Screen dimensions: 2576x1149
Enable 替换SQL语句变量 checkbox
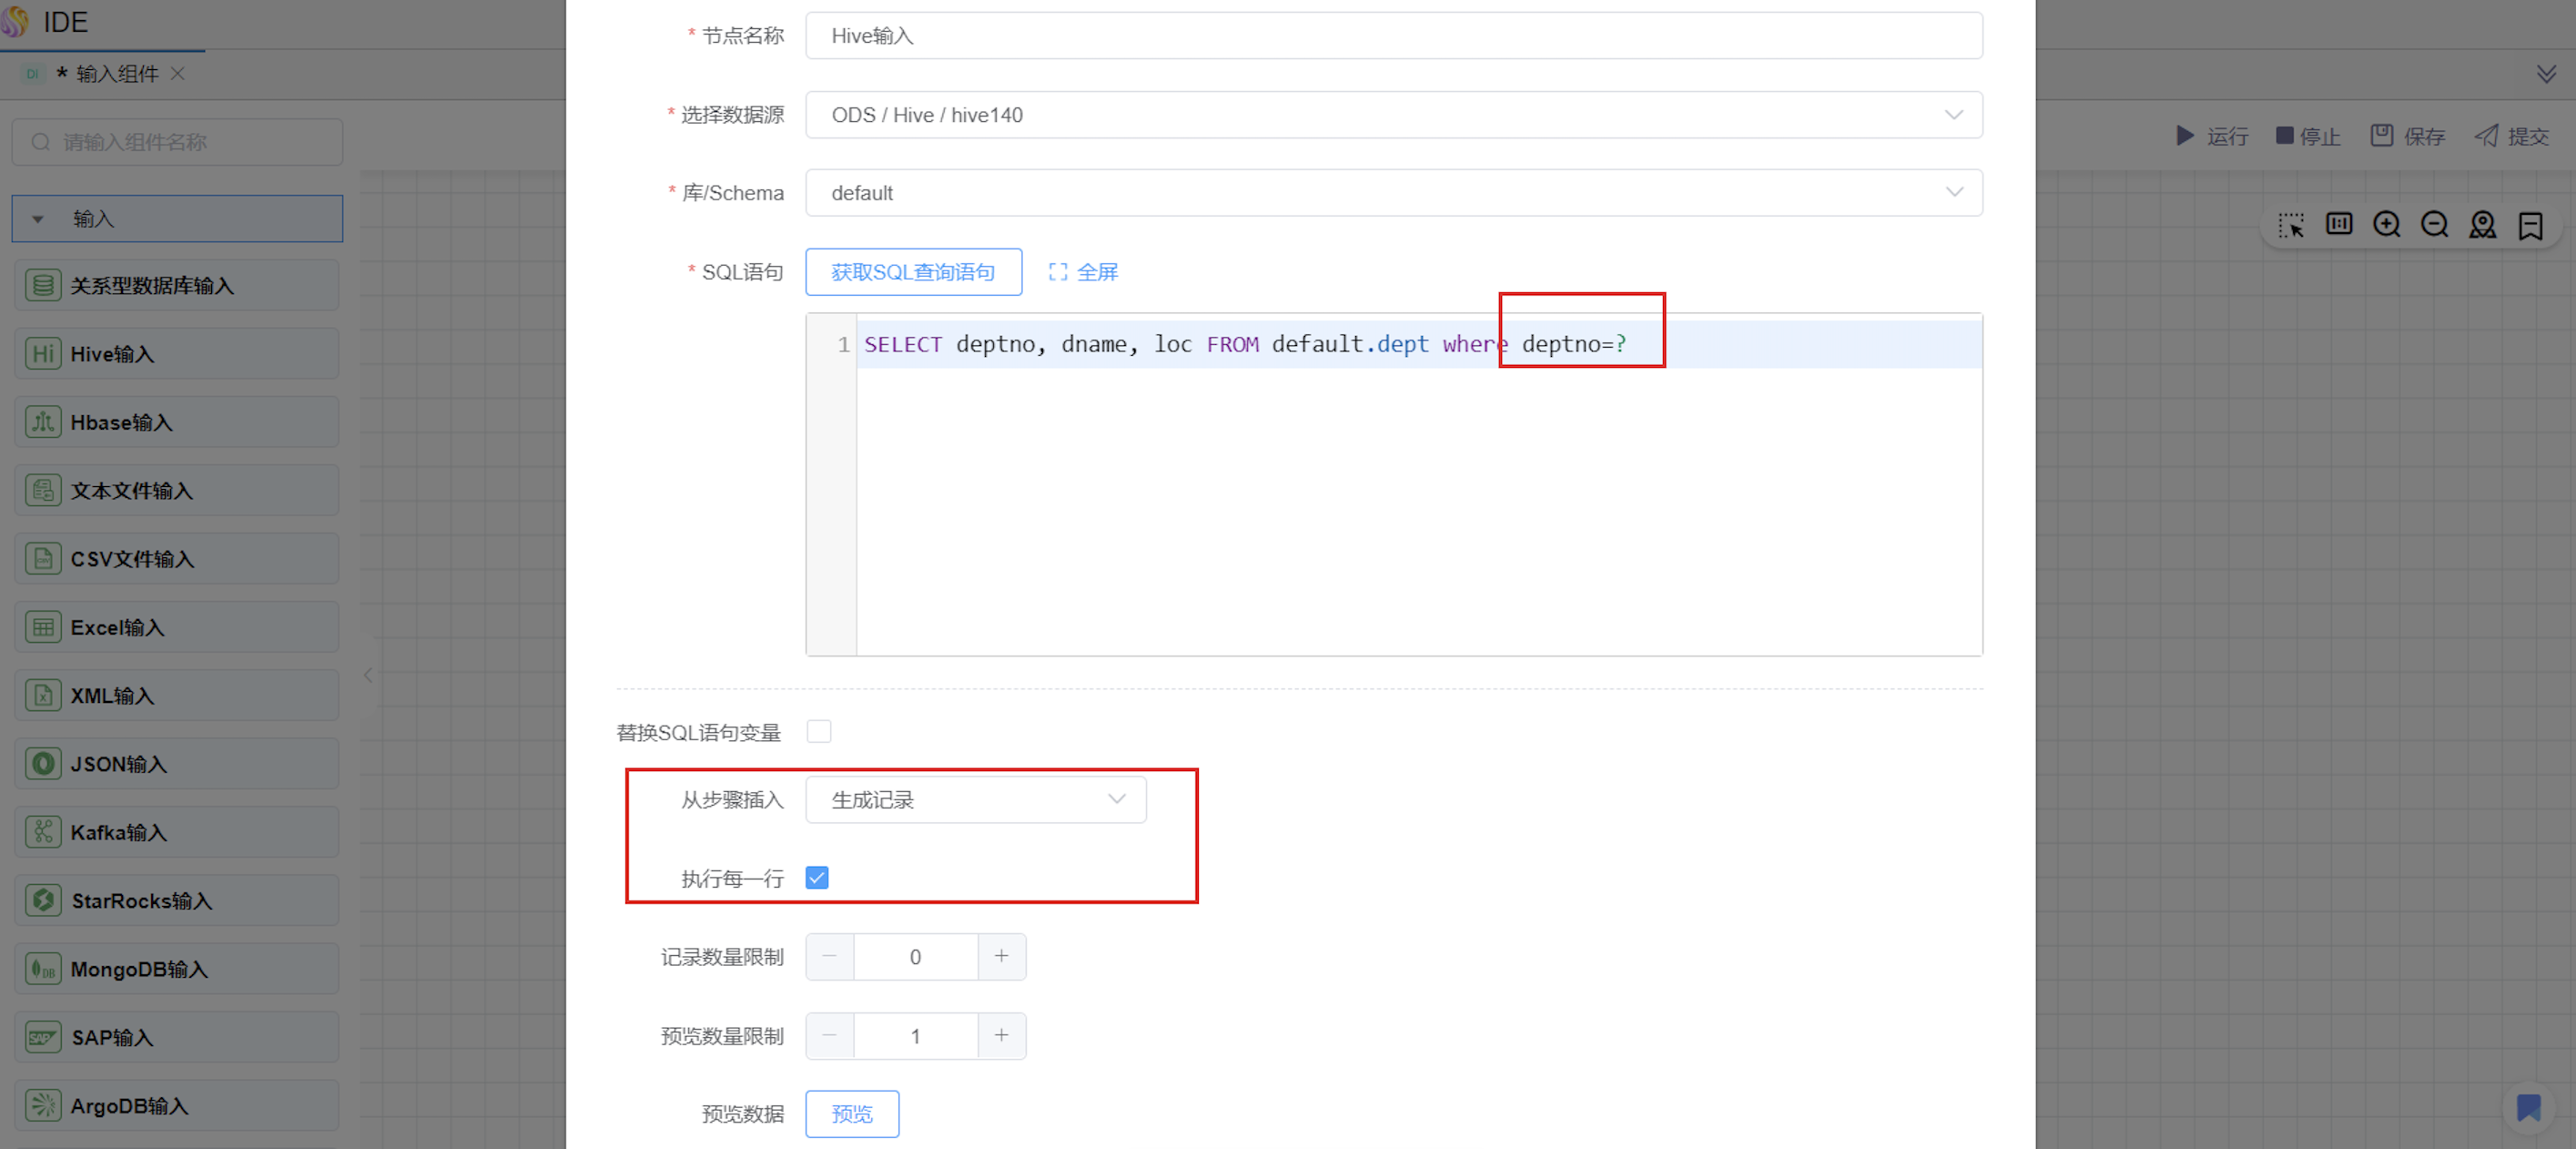point(819,732)
